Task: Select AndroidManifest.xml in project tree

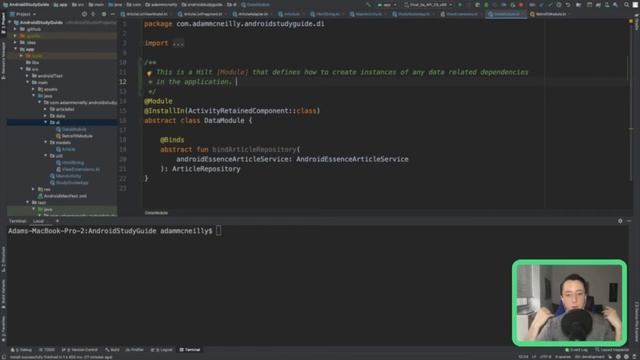Action: pos(62,196)
